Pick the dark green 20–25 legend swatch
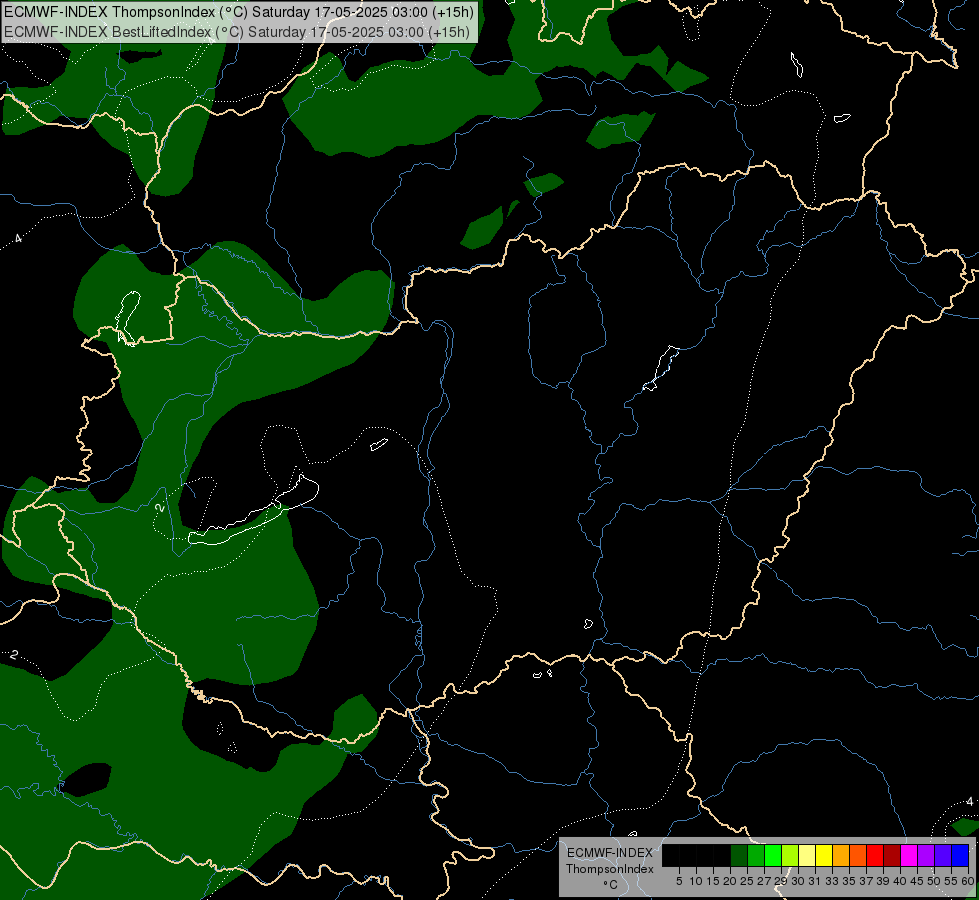The width and height of the screenshot is (979, 900). pos(739,855)
